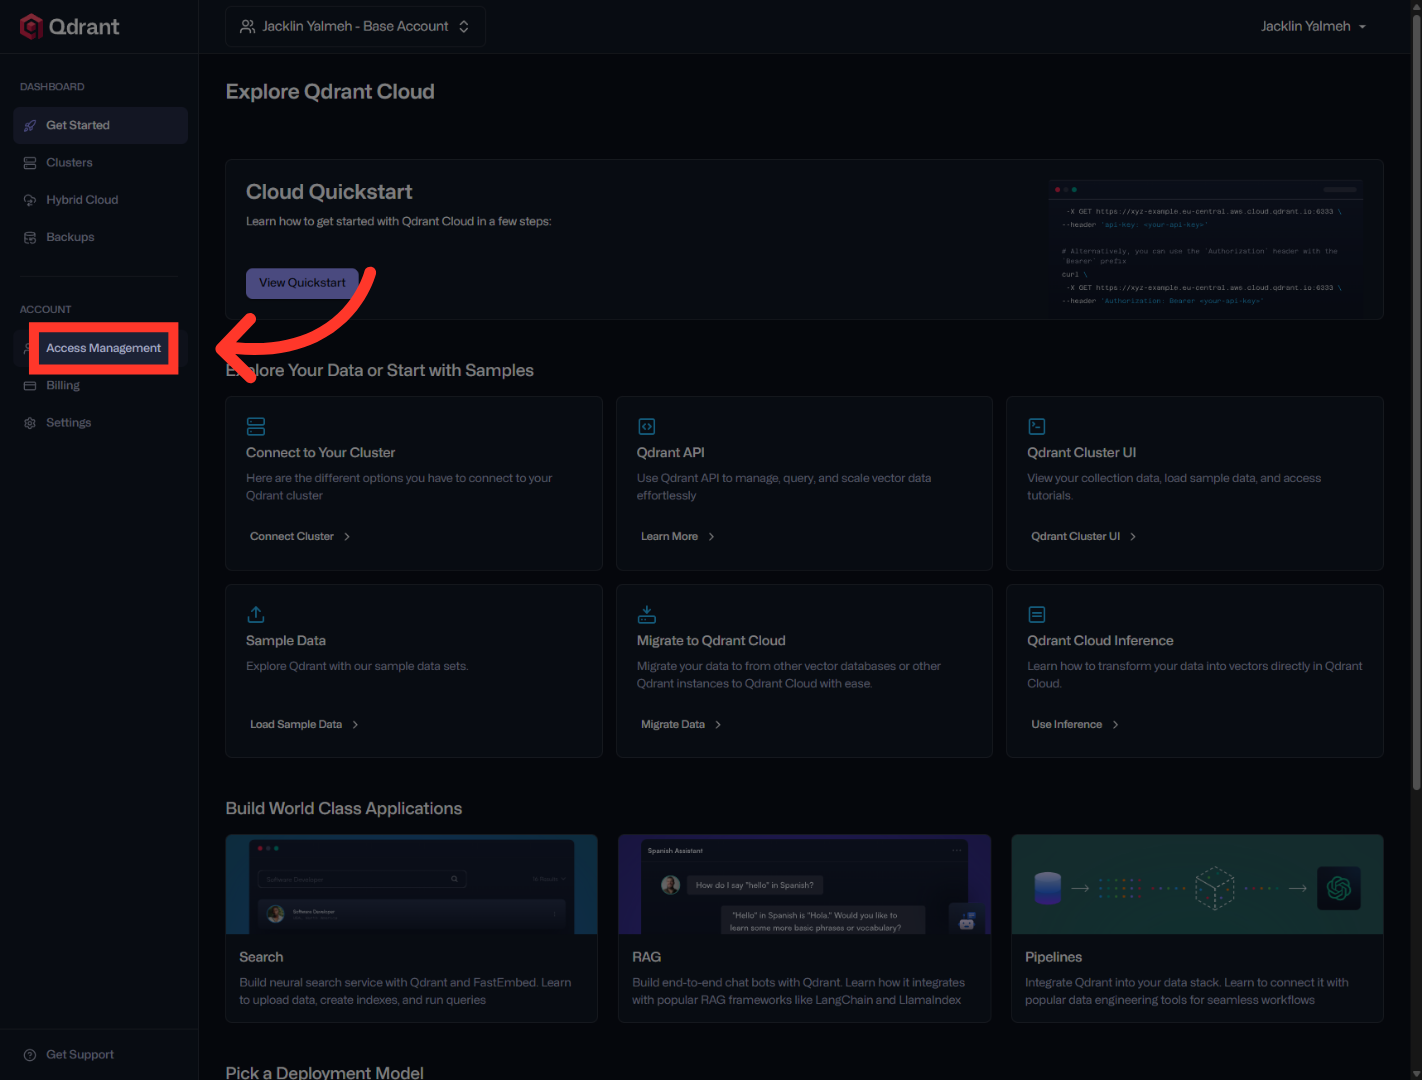Follow the Use Inference link
1422x1080 pixels.
click(1075, 725)
